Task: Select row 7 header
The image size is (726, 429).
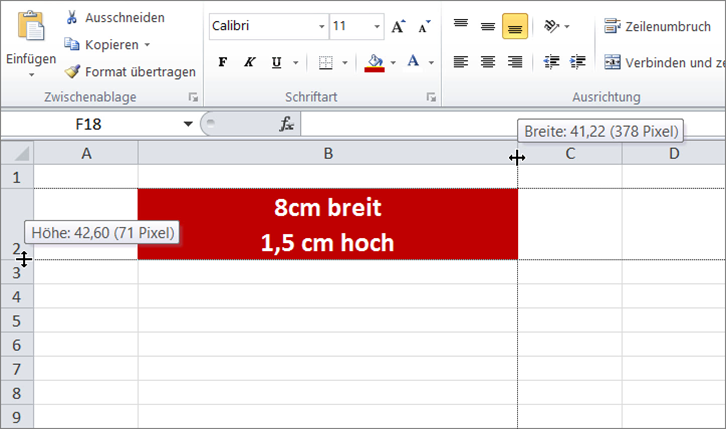Action: point(17,369)
